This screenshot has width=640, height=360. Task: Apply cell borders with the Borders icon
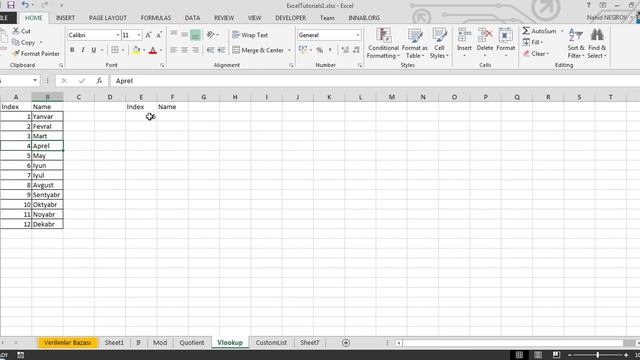point(115,50)
